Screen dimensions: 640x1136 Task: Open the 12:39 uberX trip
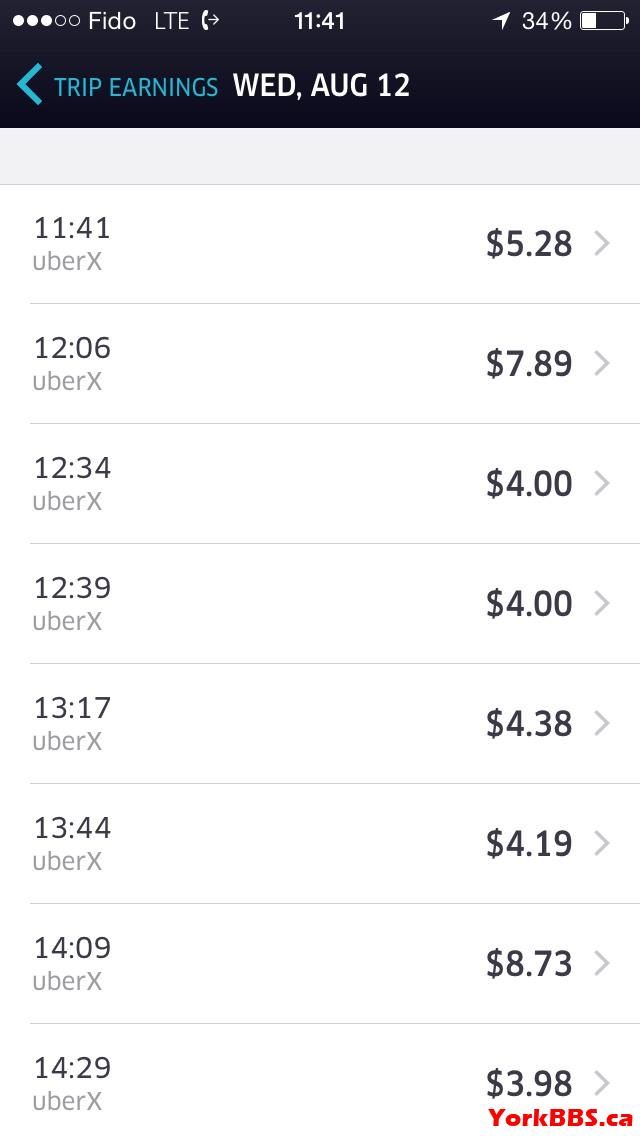320,604
